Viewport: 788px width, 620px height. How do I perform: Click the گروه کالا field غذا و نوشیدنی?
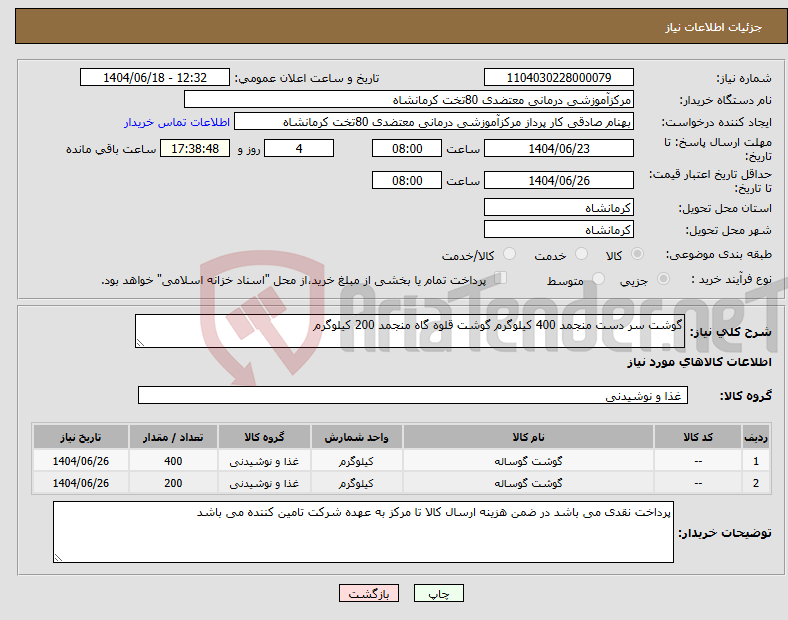click(413, 395)
